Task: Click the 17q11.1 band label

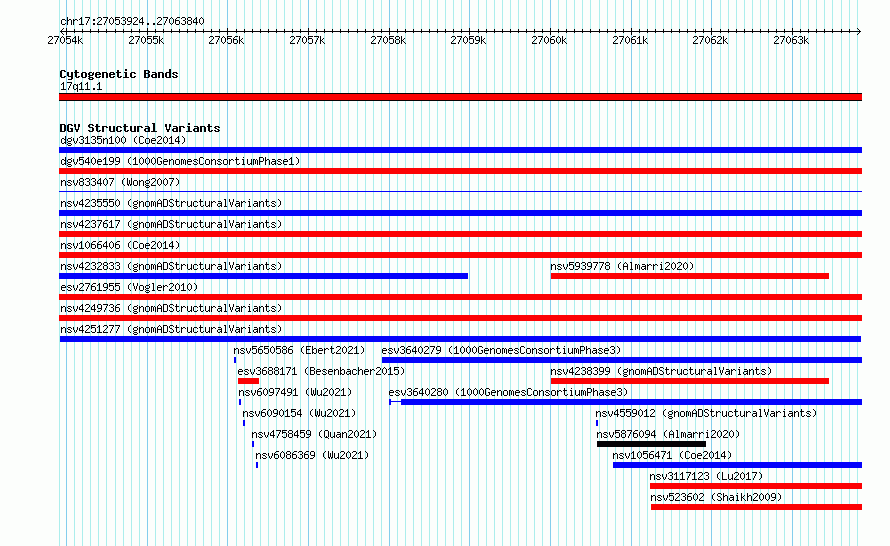Action: 81,86
